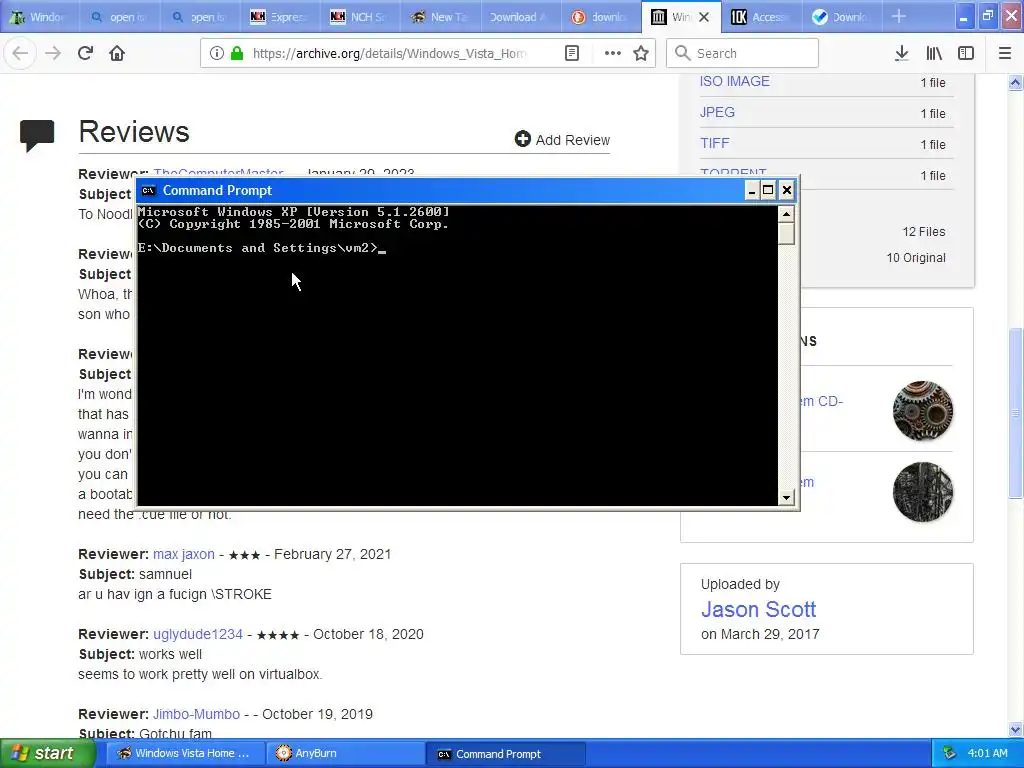Click the Add Review link text
This screenshot has height=768, width=1024.
[x=573, y=140]
